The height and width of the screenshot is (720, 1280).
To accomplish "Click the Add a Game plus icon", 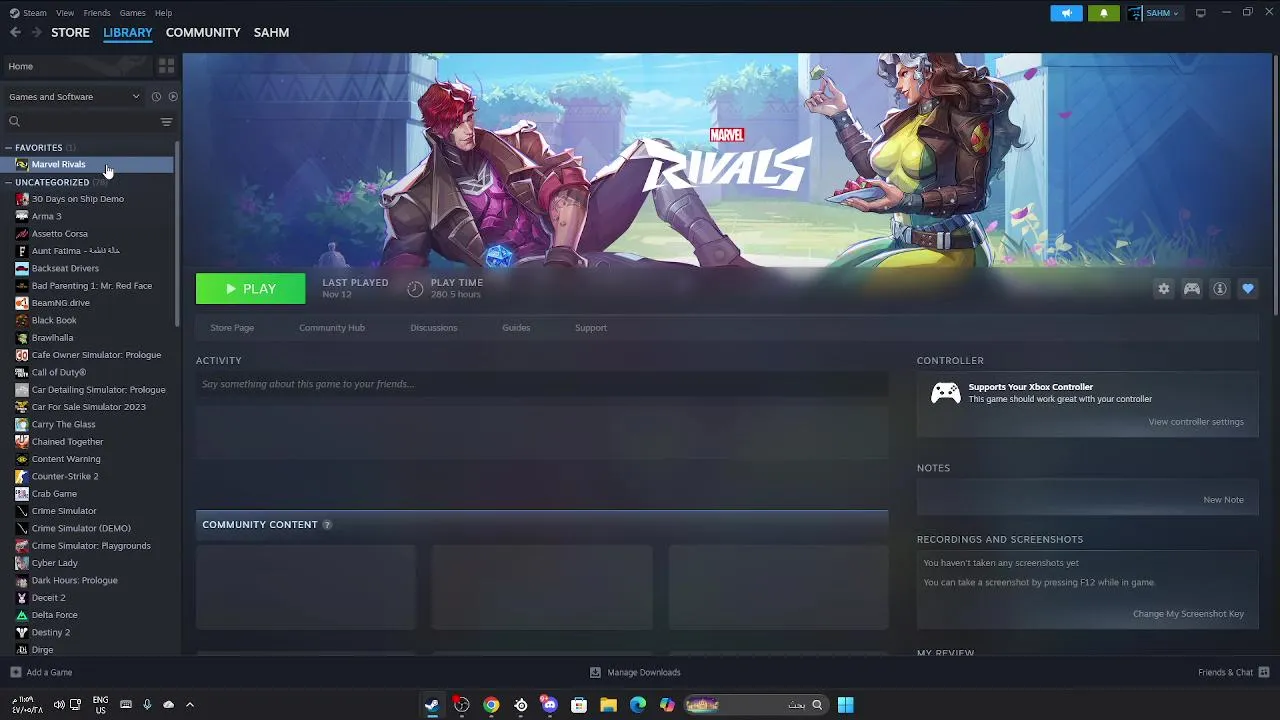I will point(15,672).
